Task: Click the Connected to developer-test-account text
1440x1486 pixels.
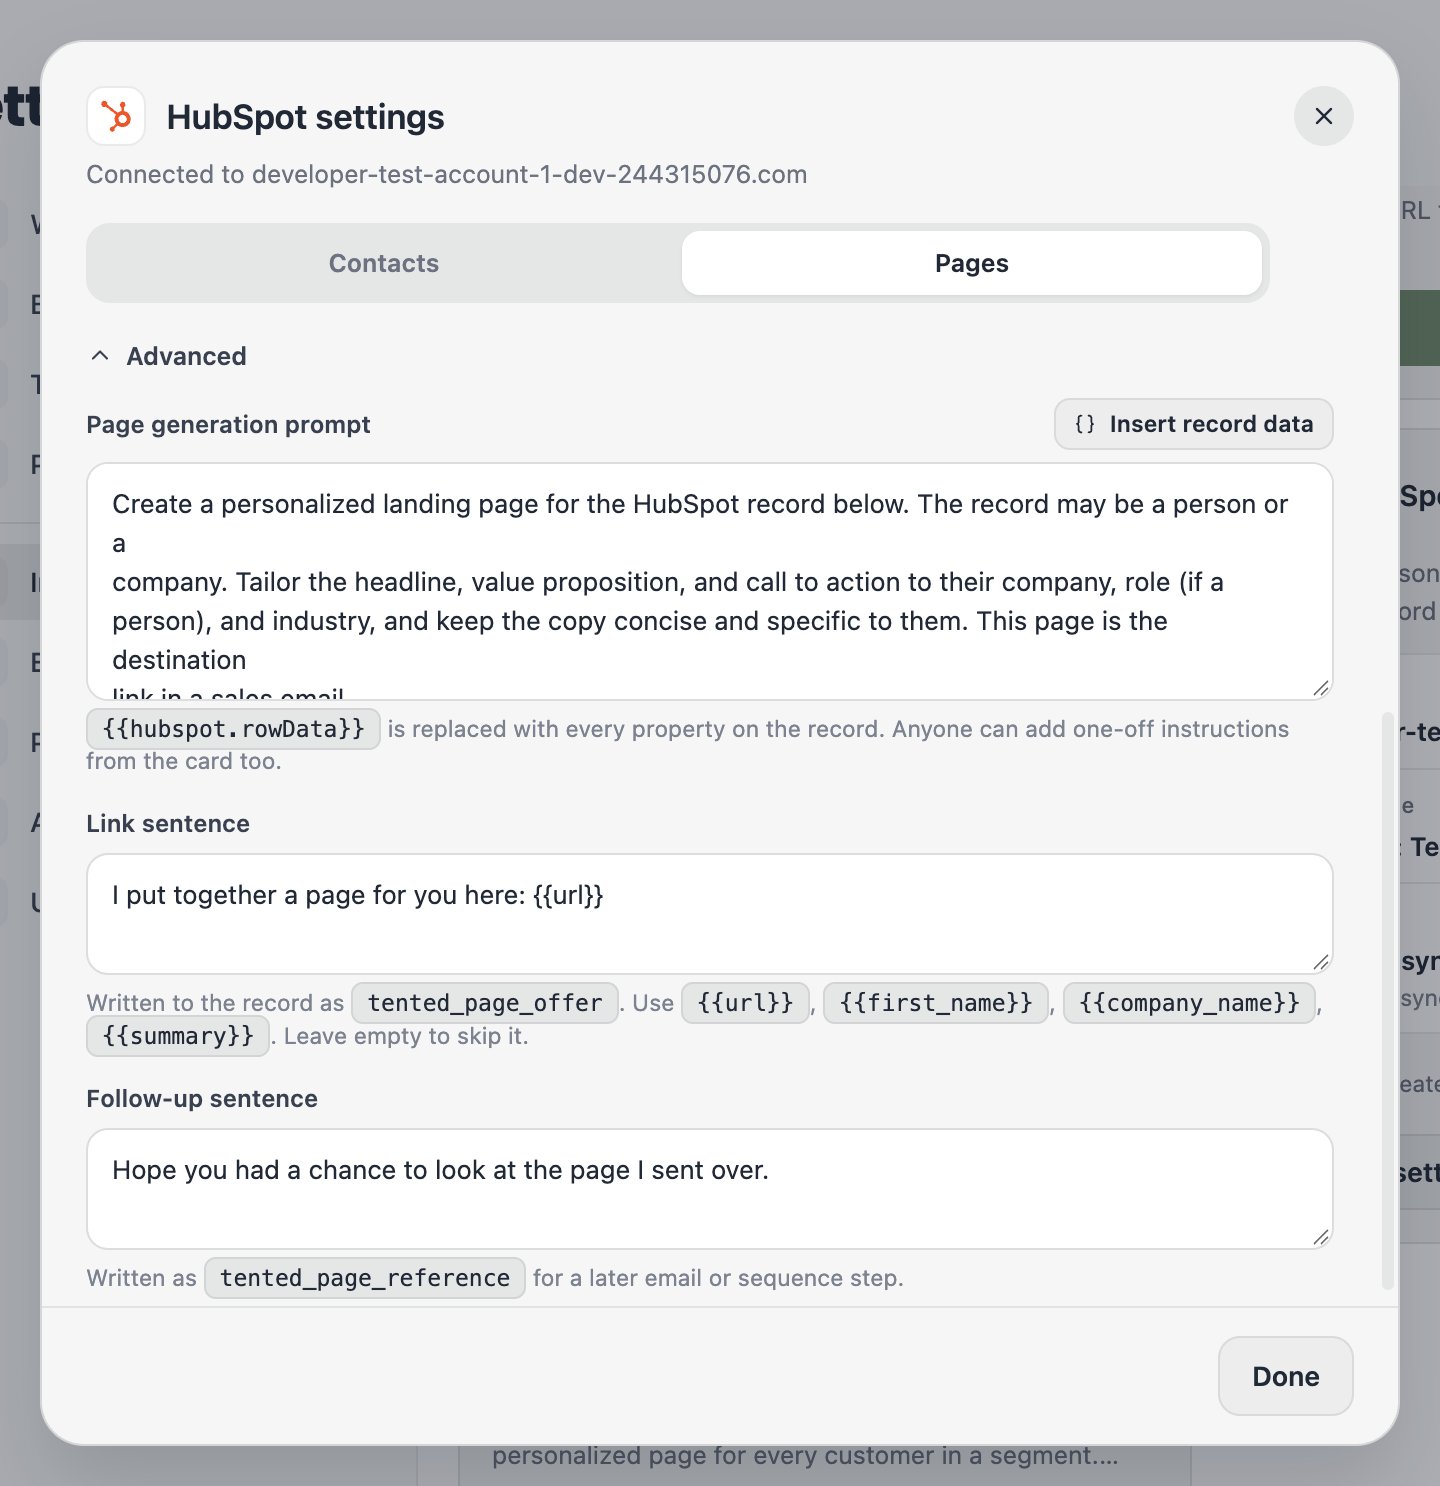Action: coord(446,174)
